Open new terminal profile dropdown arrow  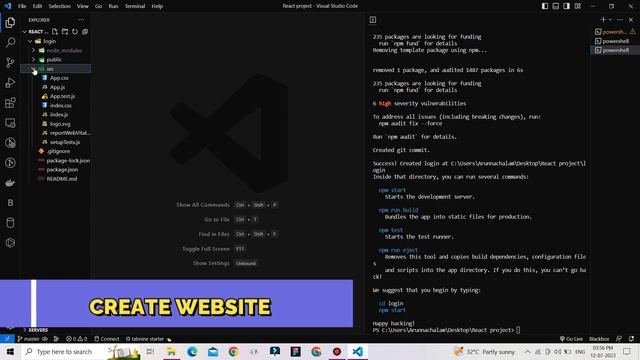[x=610, y=20]
